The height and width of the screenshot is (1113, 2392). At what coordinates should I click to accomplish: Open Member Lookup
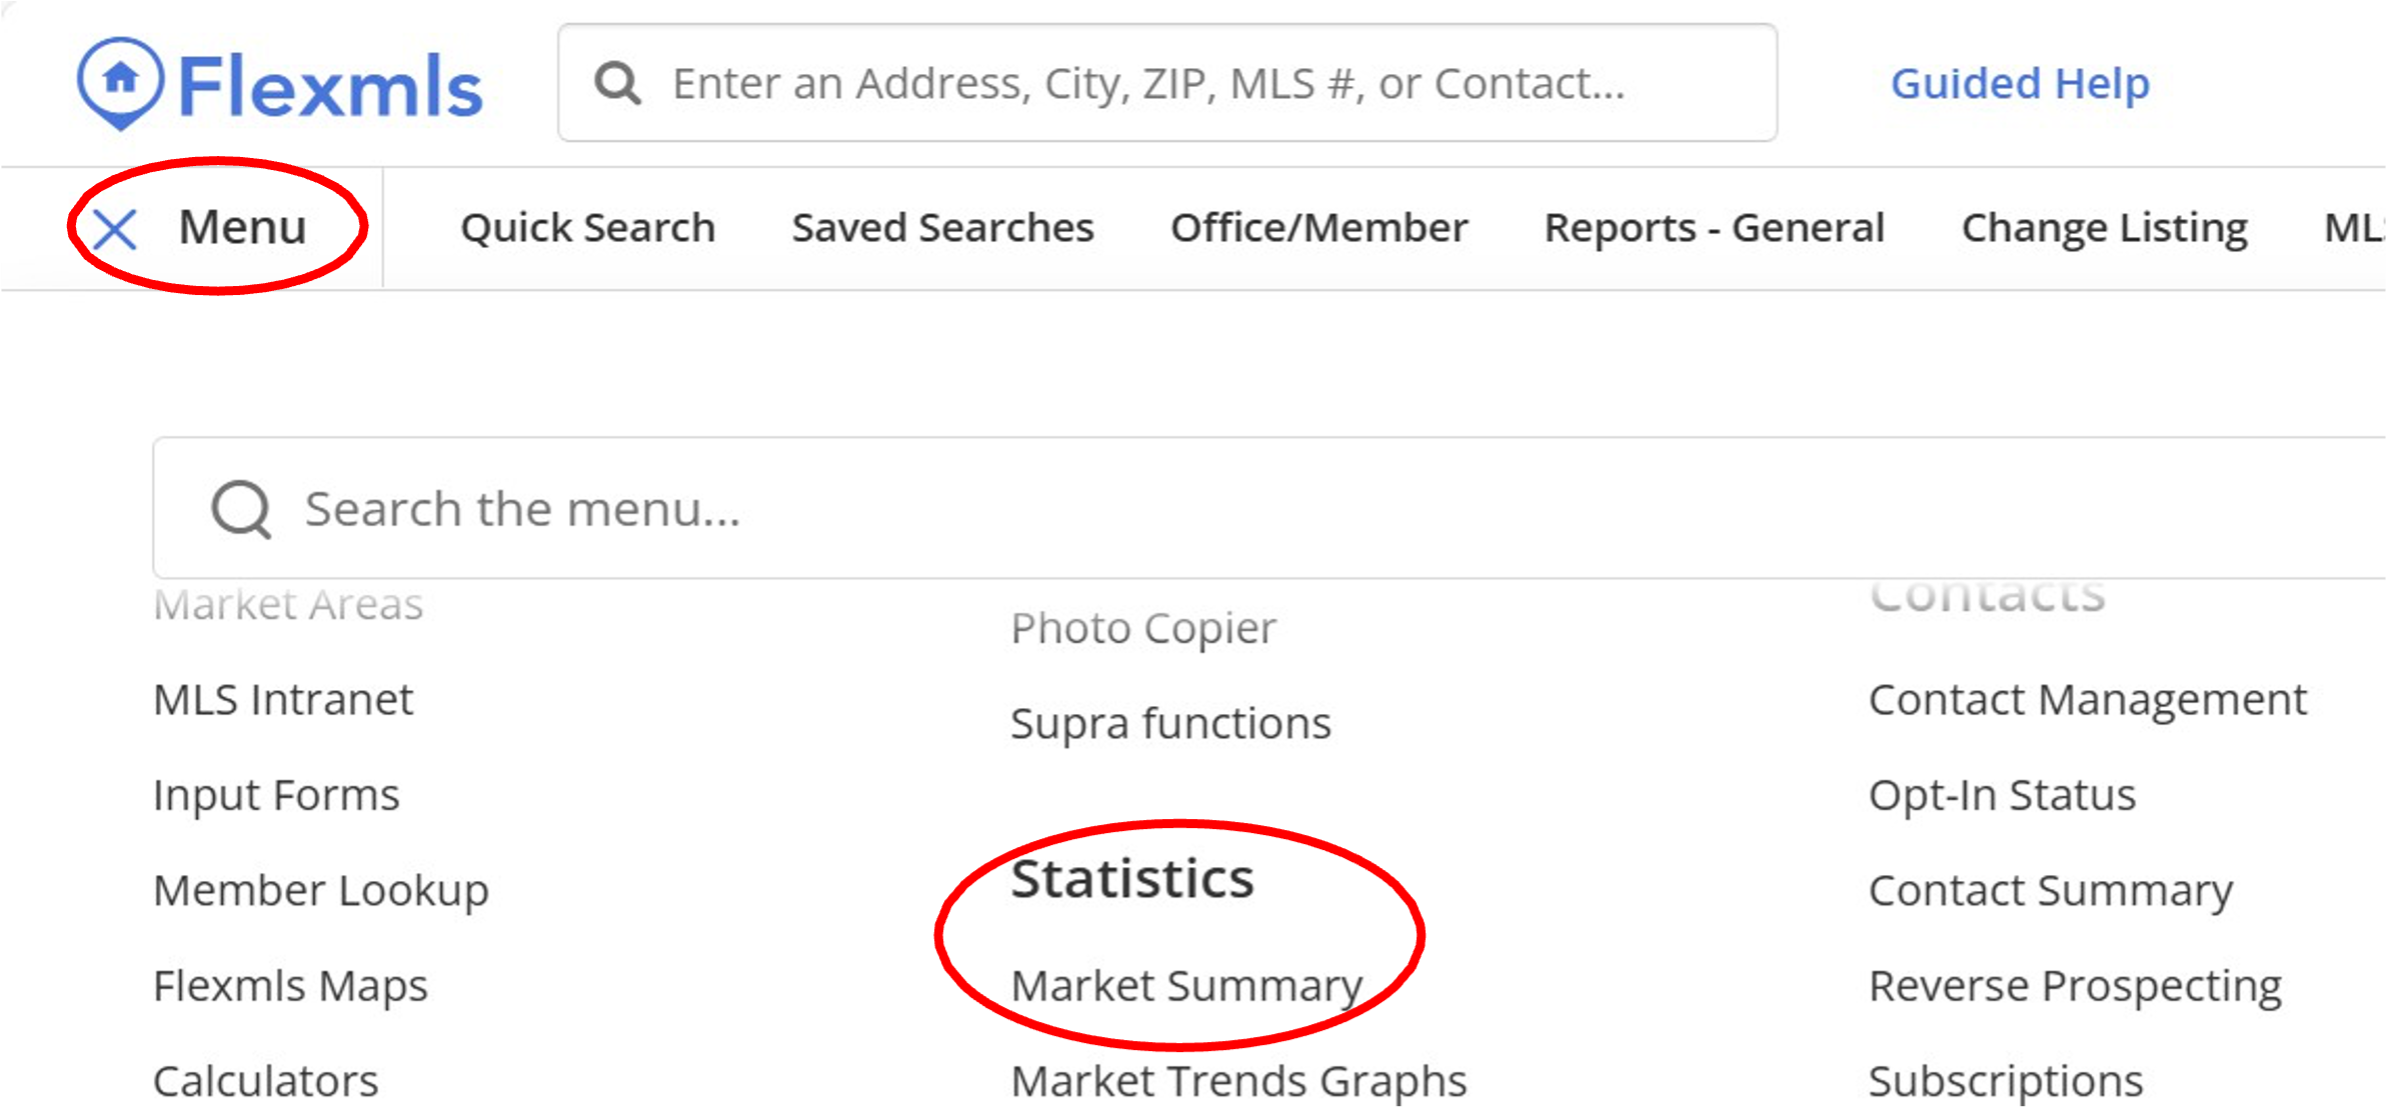coord(321,890)
